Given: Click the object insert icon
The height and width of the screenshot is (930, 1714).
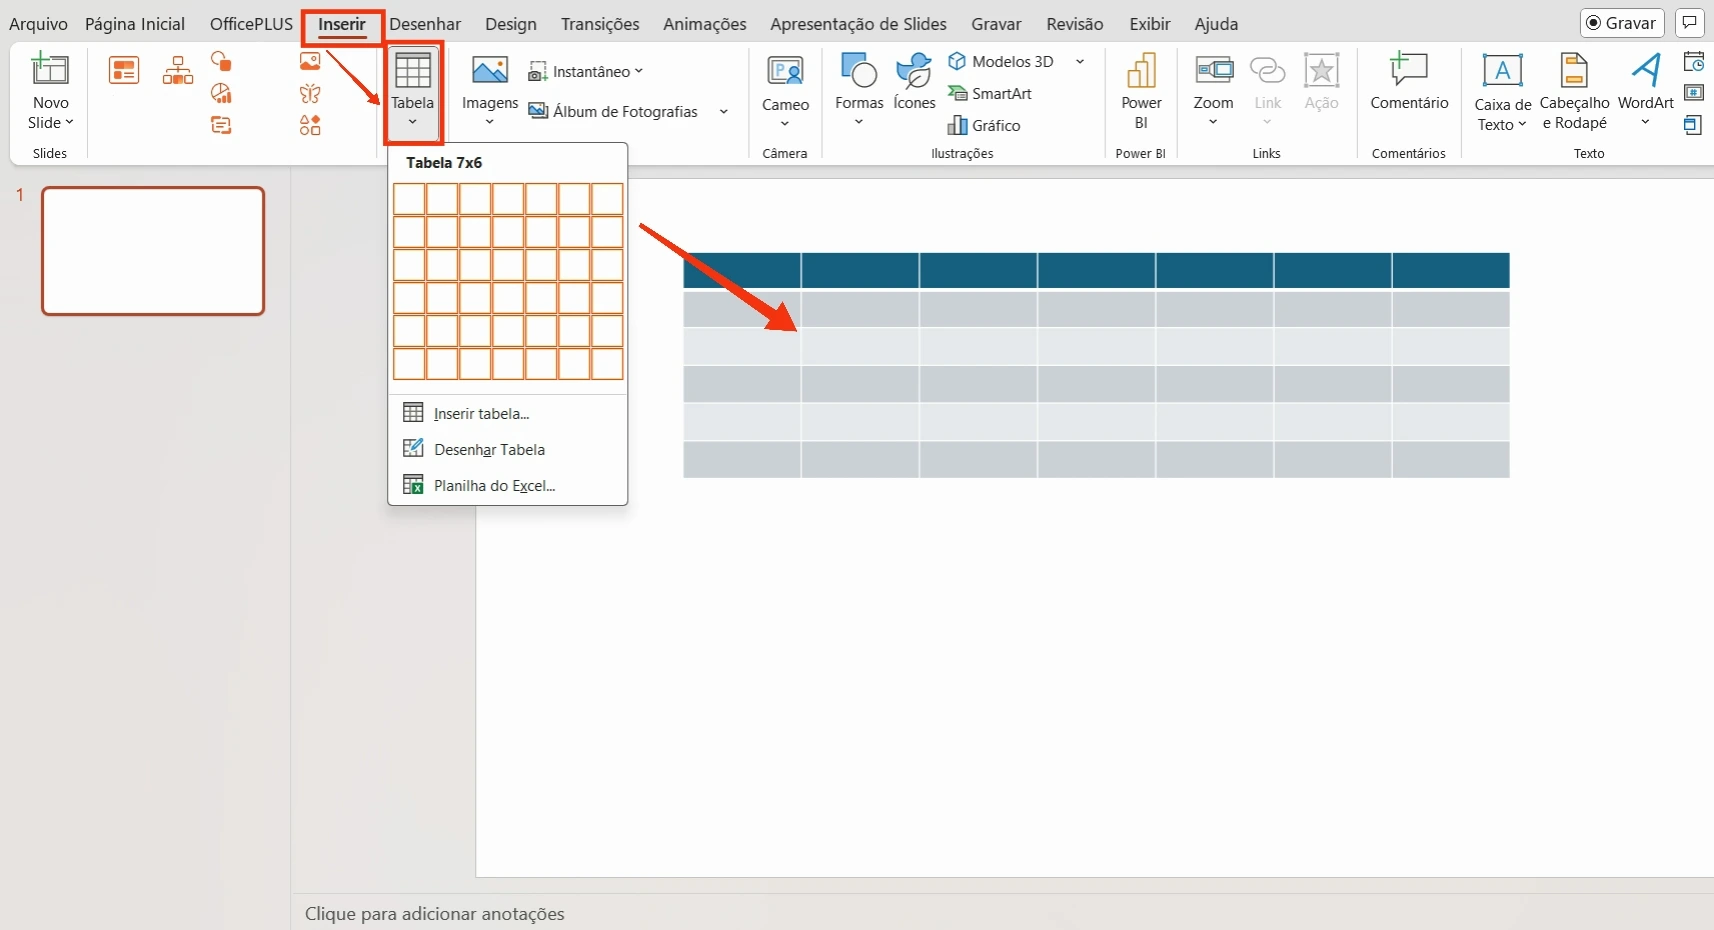Looking at the screenshot, I should pos(1693,125).
